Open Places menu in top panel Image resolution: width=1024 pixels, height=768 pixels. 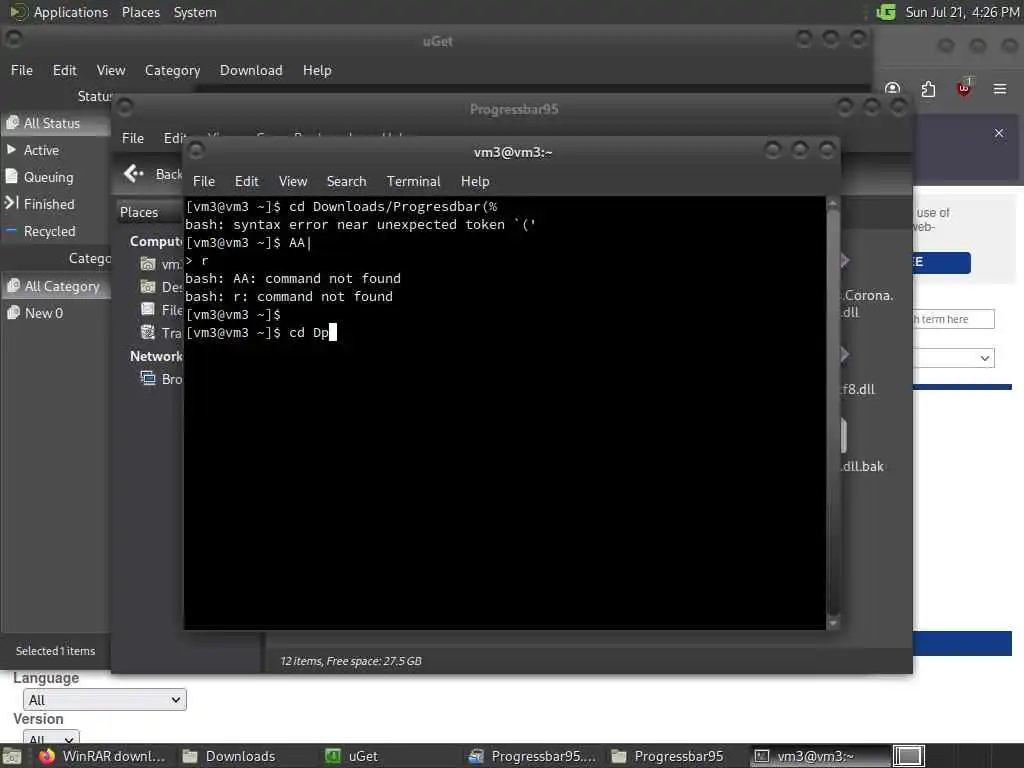pyautogui.click(x=140, y=12)
